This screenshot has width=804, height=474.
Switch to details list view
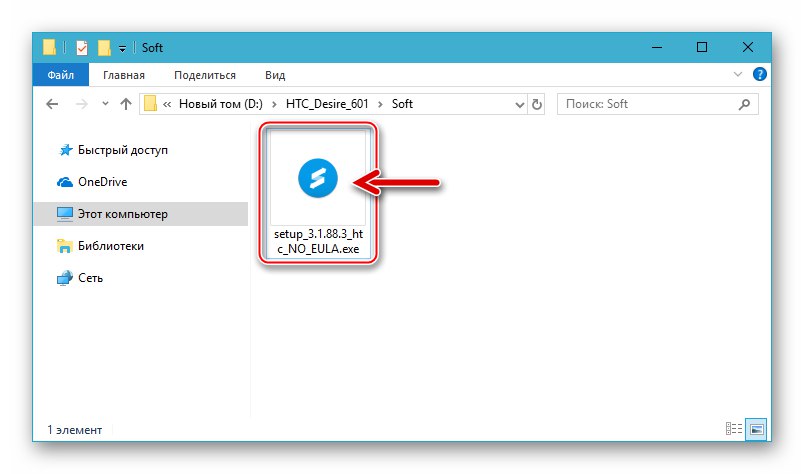pos(734,428)
